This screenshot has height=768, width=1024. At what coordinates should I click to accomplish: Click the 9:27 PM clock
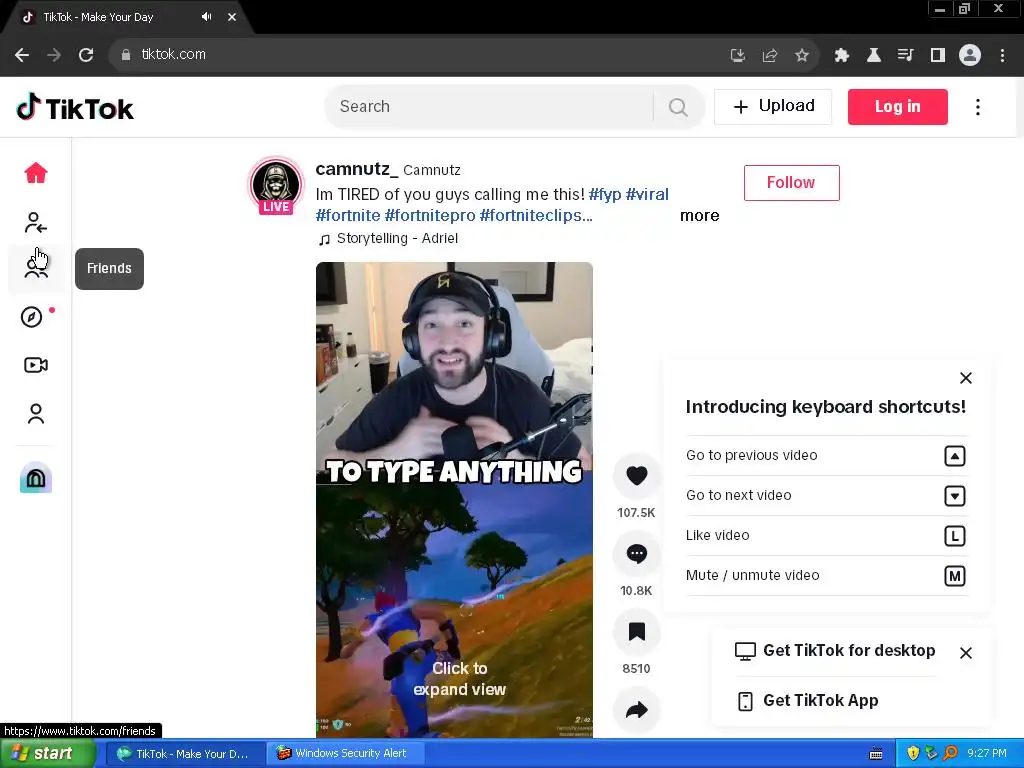pos(987,754)
